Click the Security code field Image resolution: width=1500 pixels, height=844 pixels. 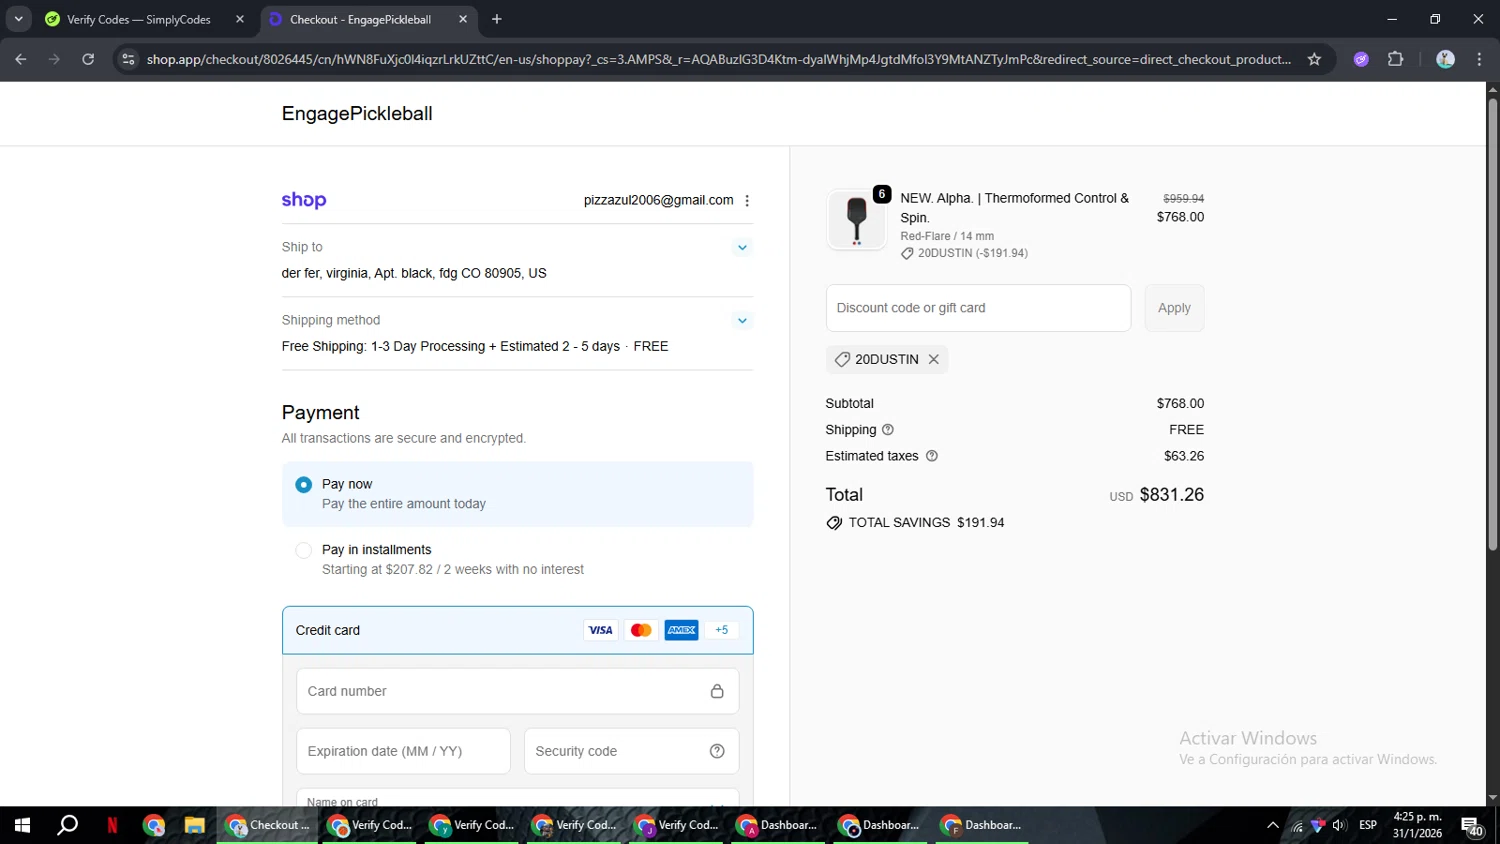(631, 751)
